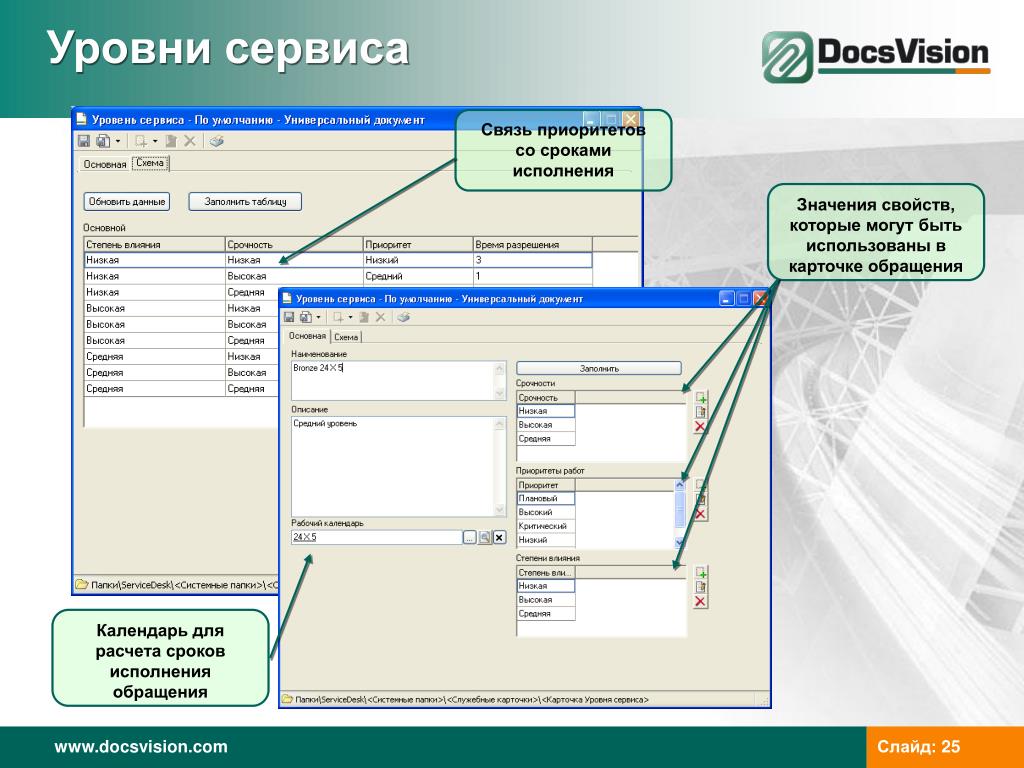The width and height of the screenshot is (1024, 768).
Task: Delete row from Срочности table
Action: (x=700, y=426)
